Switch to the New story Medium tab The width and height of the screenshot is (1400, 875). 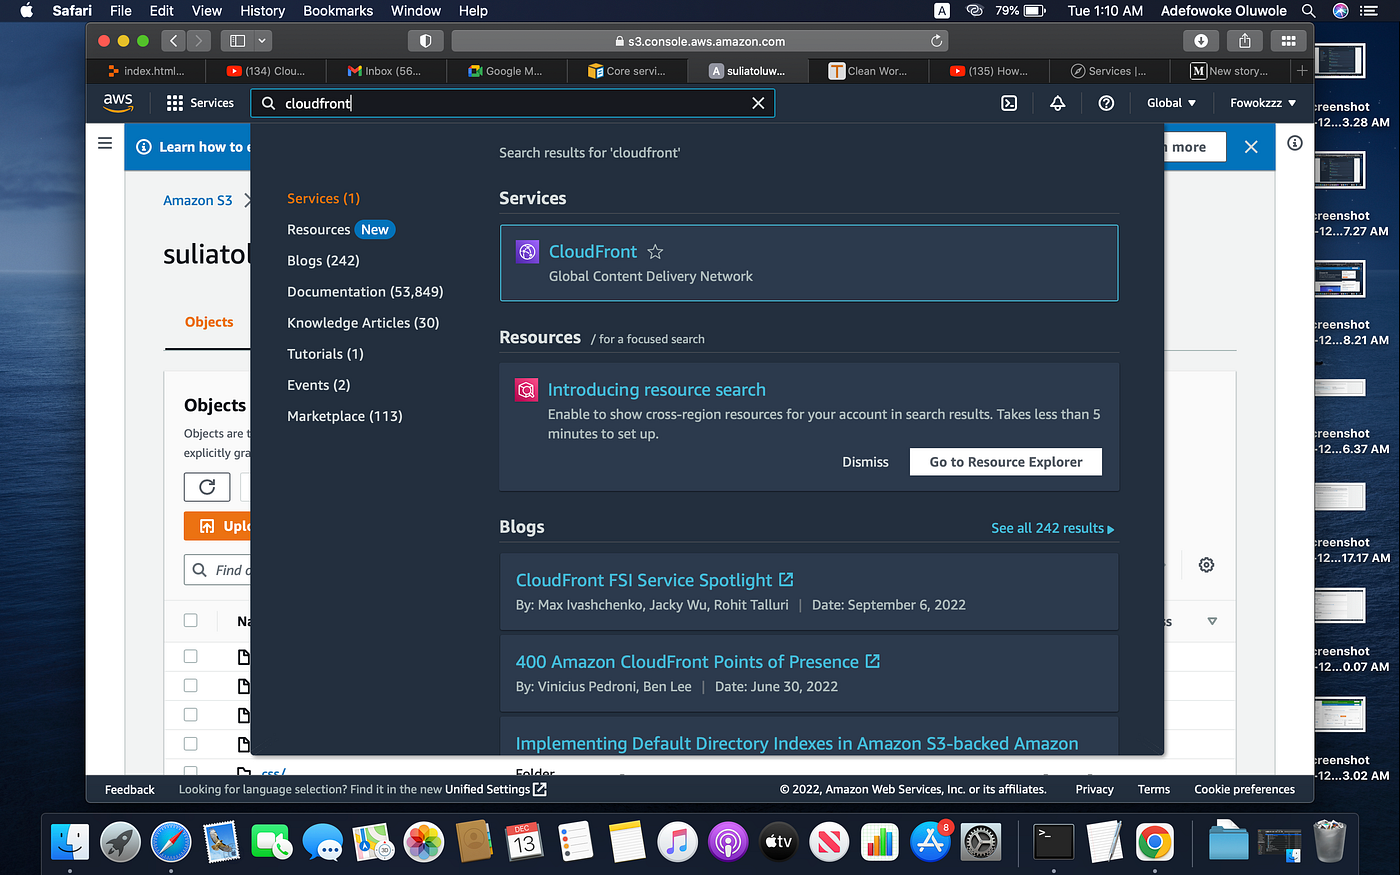pyautogui.click(x=1229, y=71)
